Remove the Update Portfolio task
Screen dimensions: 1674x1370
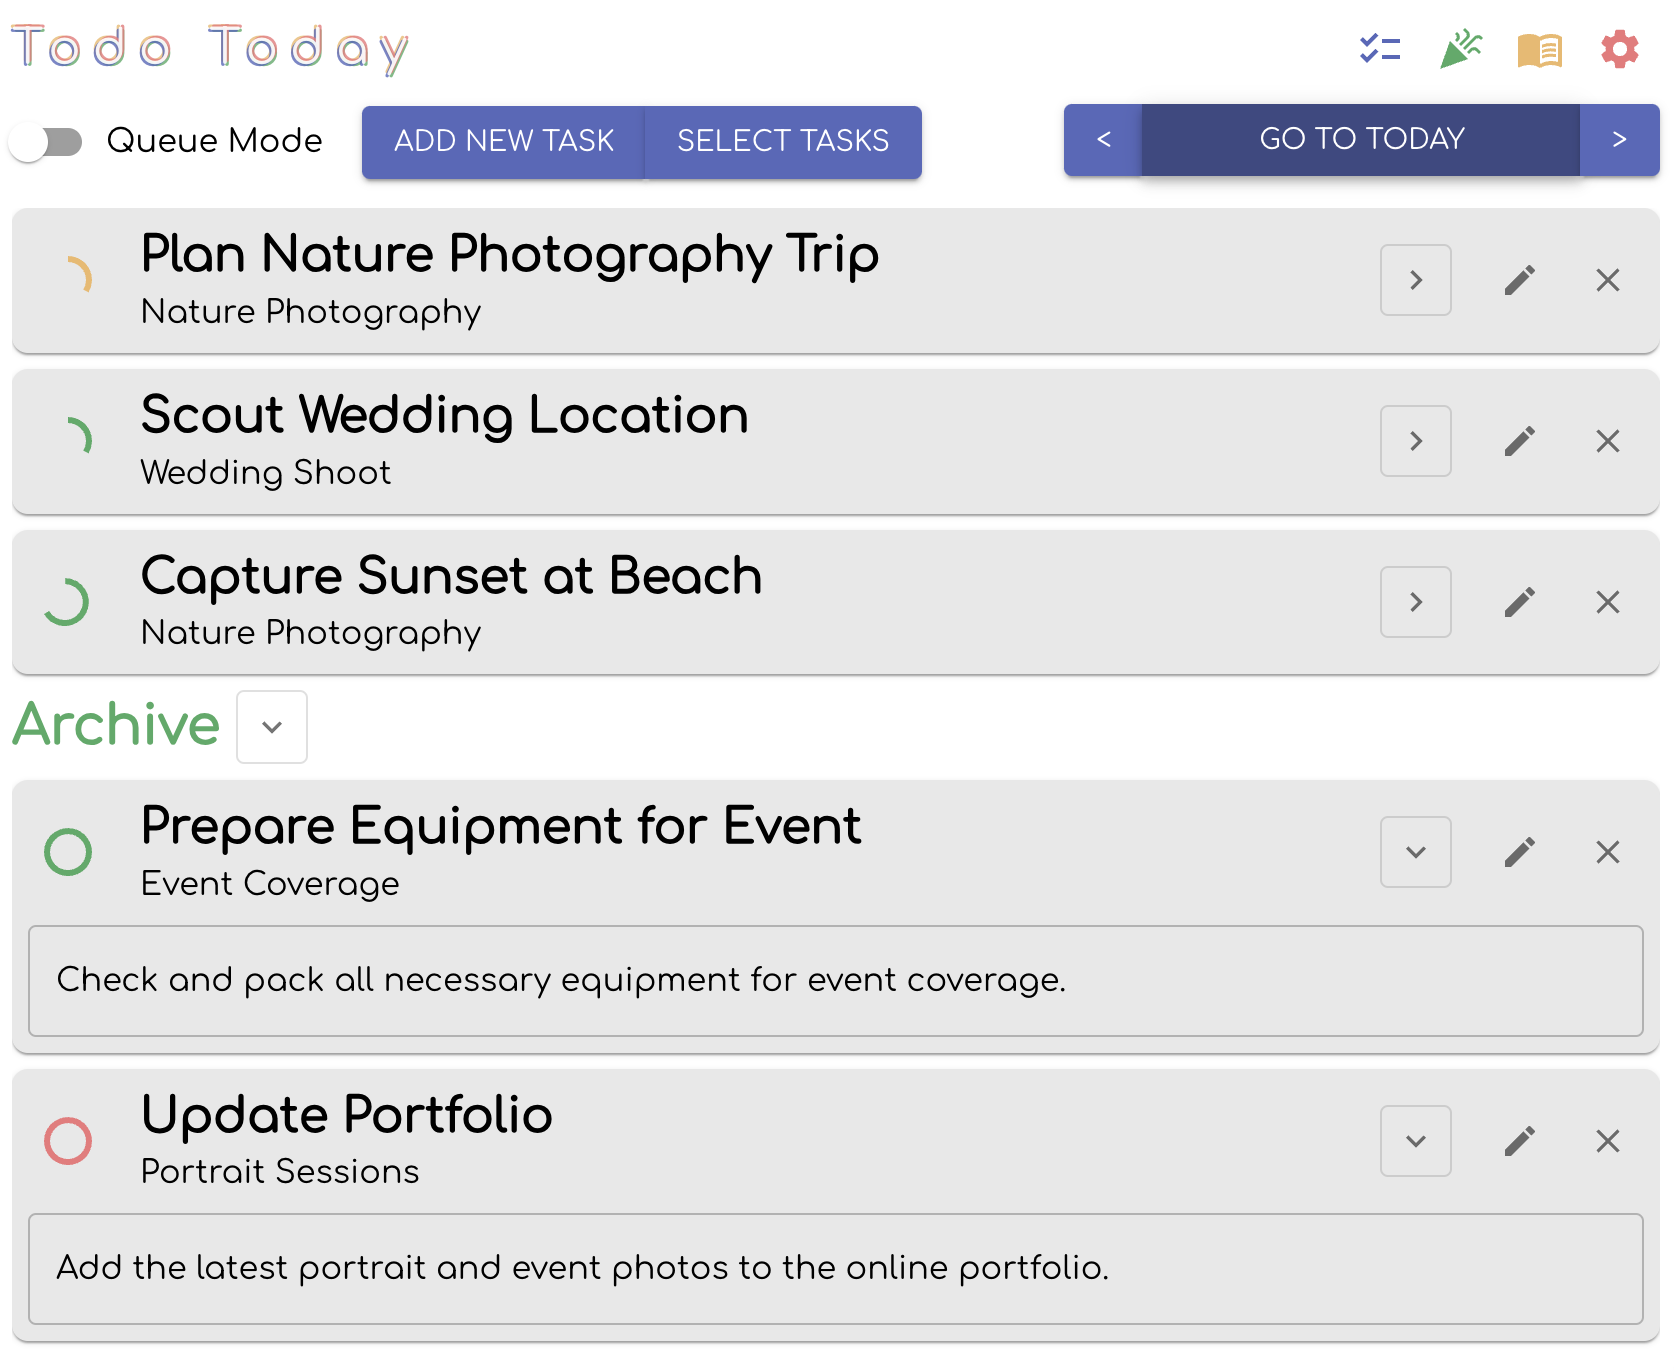[1608, 1141]
